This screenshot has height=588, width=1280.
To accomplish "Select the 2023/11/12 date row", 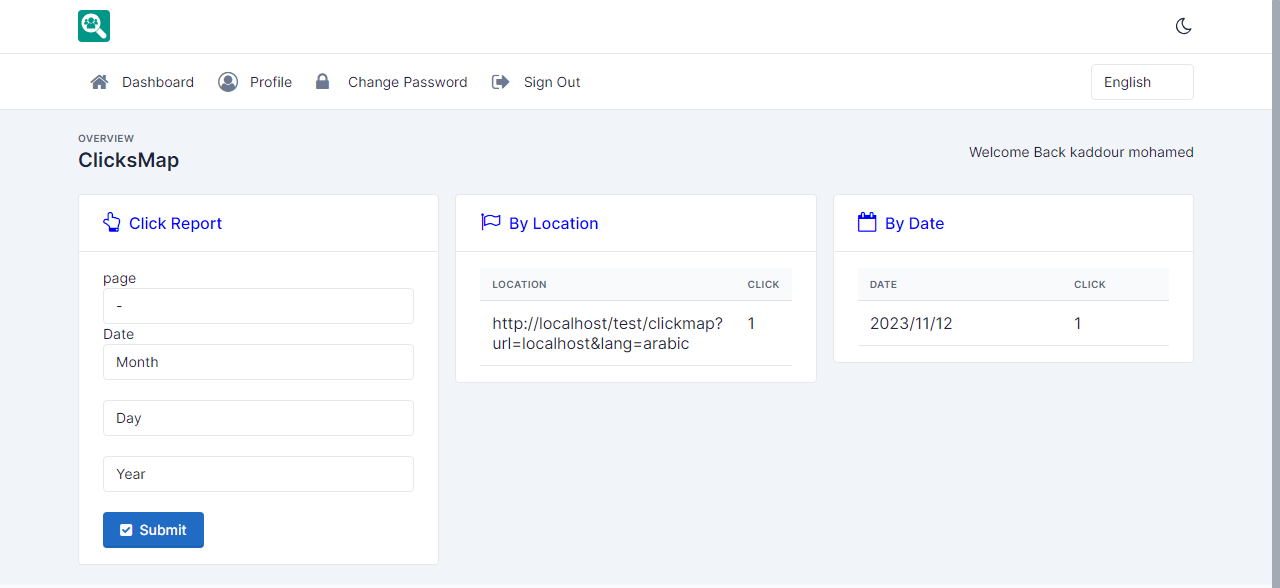I will pyautogui.click(x=1013, y=323).
